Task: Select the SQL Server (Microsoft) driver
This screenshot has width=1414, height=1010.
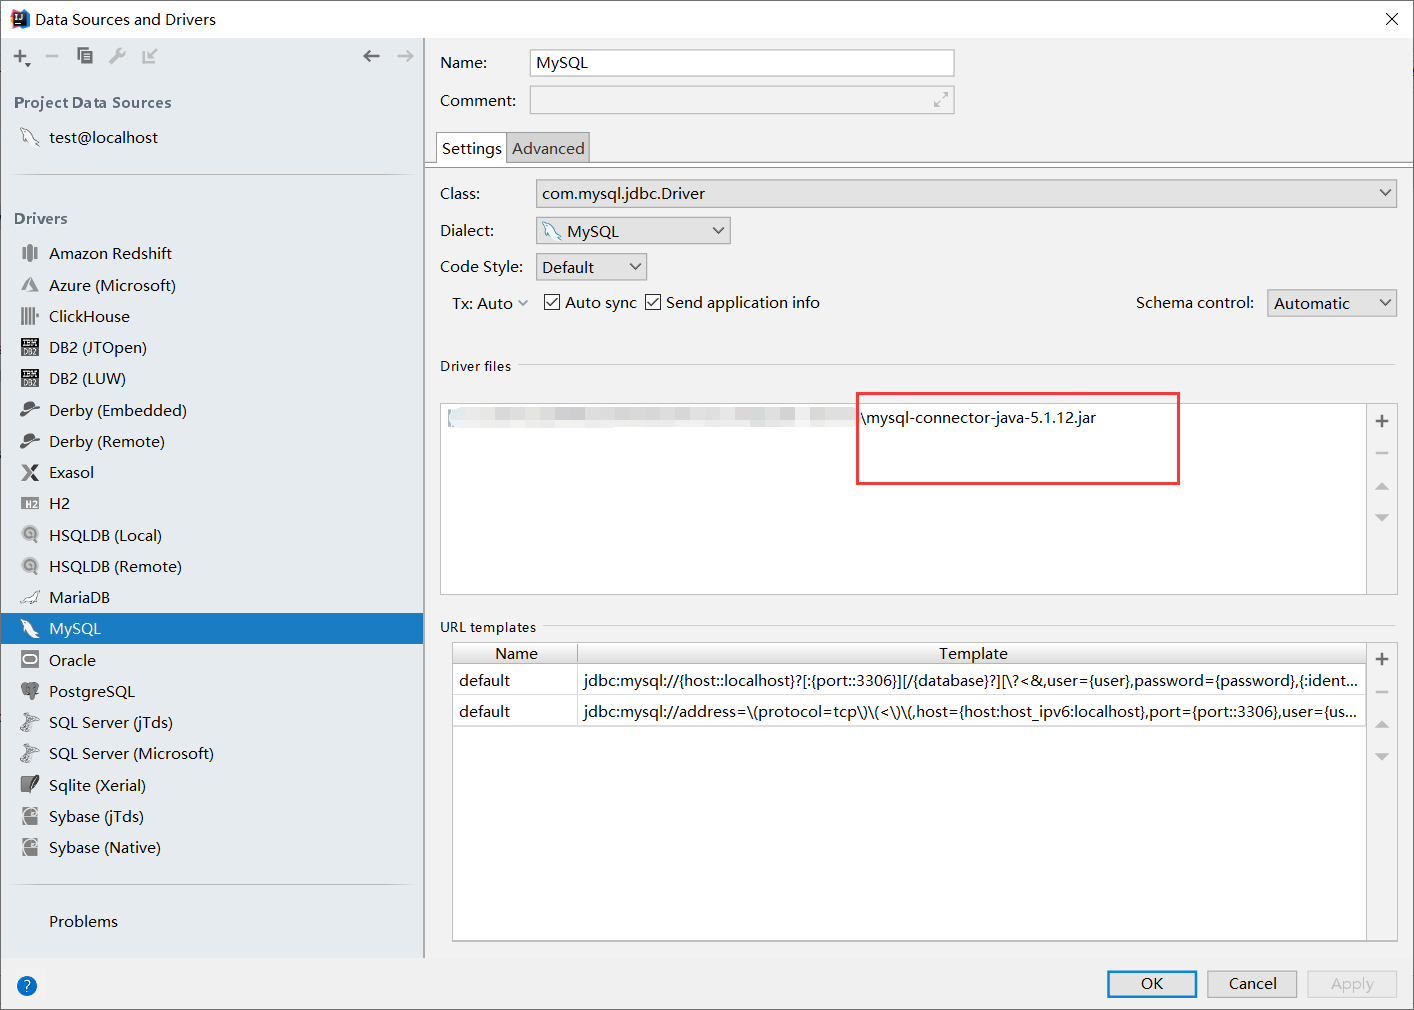Action: click(212, 753)
